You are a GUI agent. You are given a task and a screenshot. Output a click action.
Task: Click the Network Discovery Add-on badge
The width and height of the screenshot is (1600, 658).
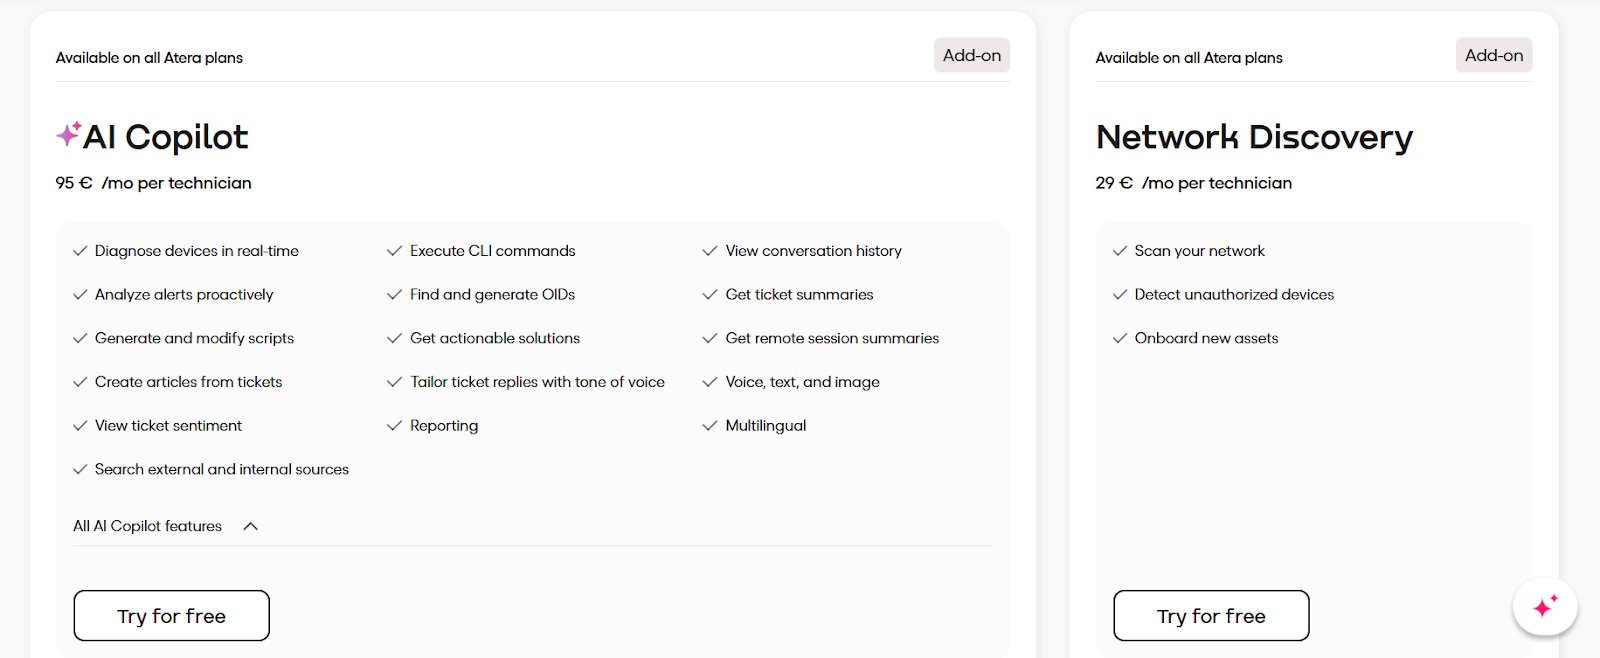click(x=1494, y=55)
